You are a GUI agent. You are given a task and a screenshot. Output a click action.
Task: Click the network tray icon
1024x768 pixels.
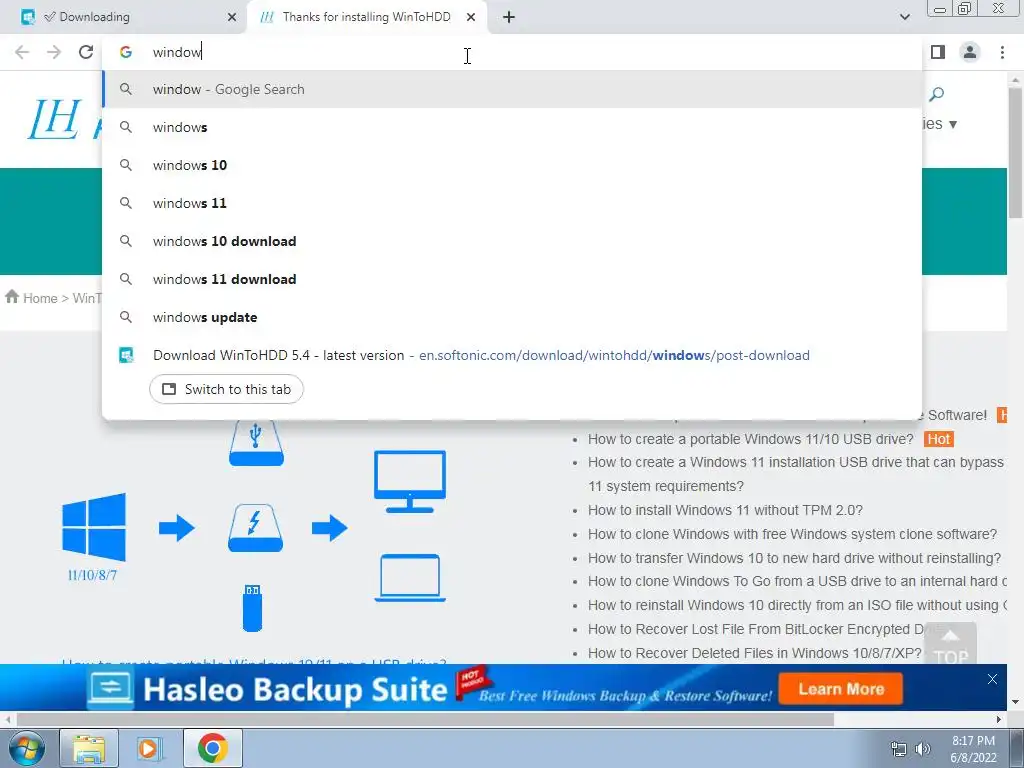click(899, 749)
